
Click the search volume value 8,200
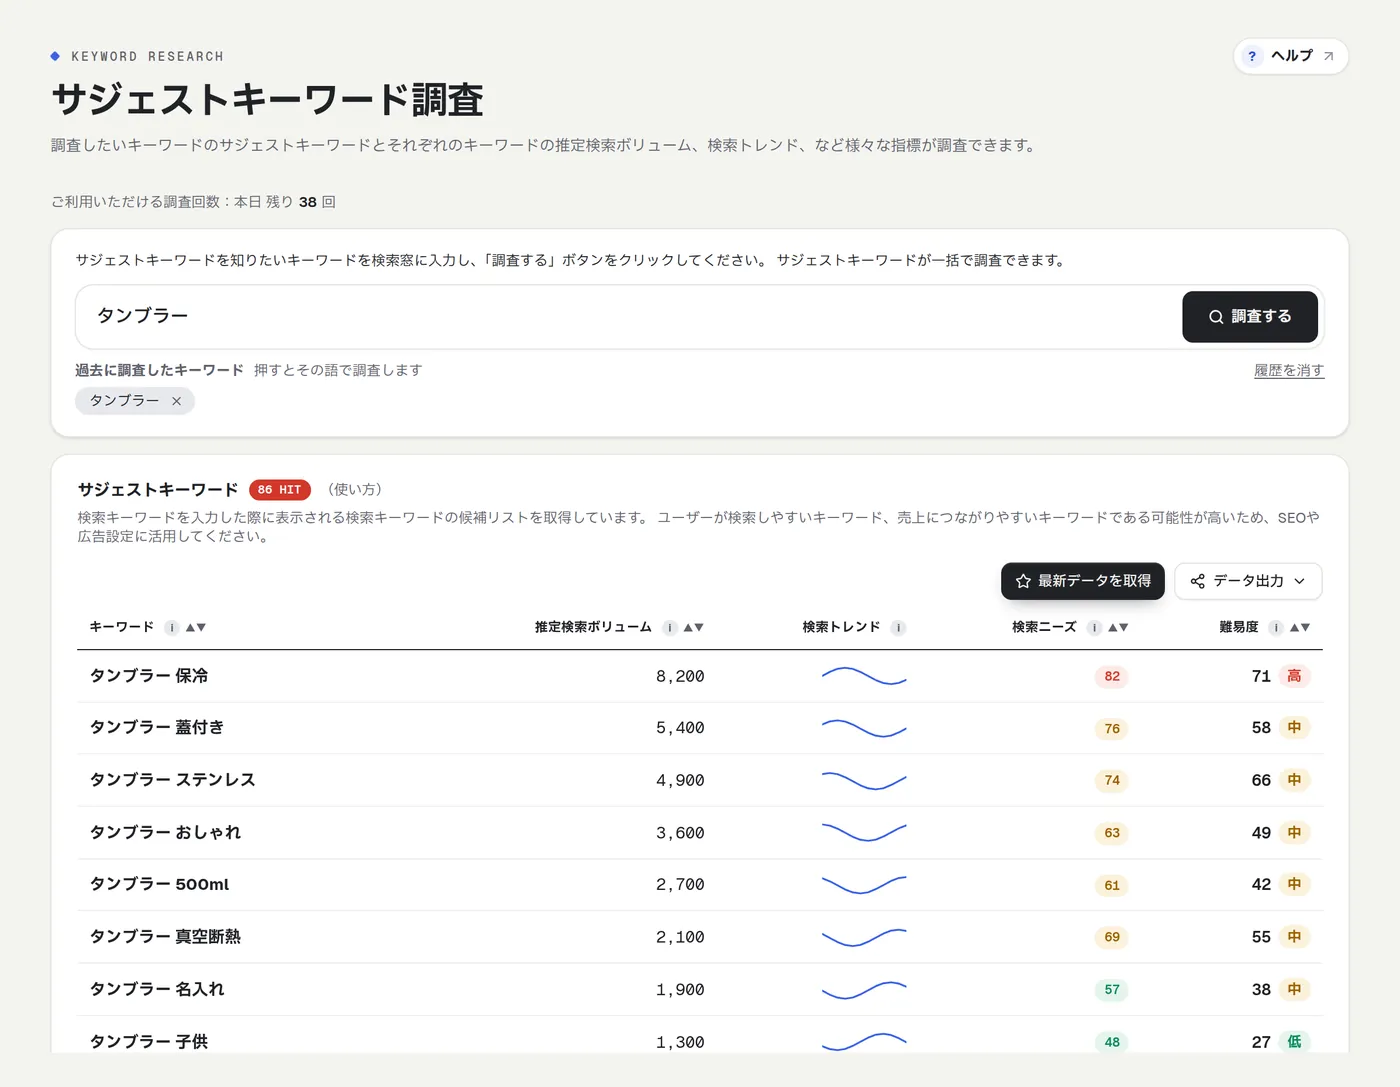680,676
